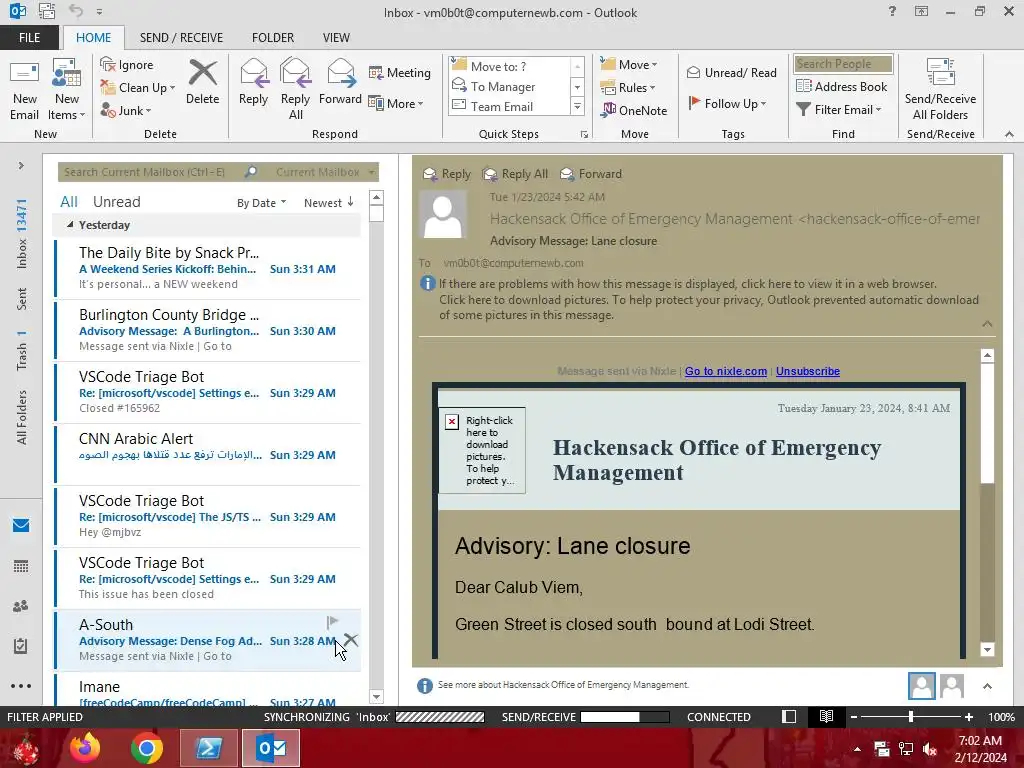Click the Search People field
The height and width of the screenshot is (768, 1024).
843,64
